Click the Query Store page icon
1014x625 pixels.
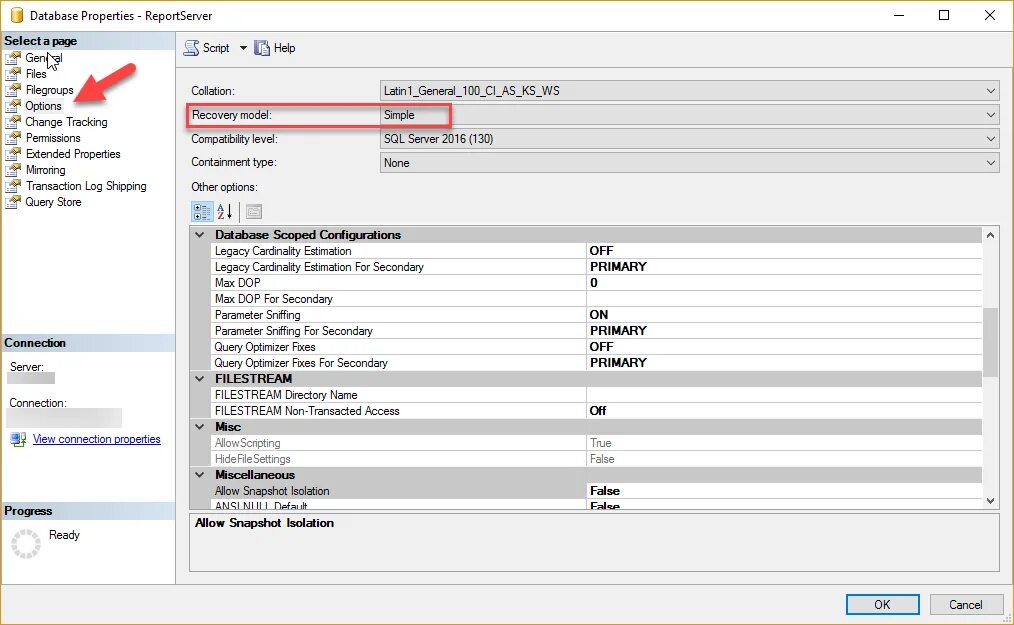[13, 202]
